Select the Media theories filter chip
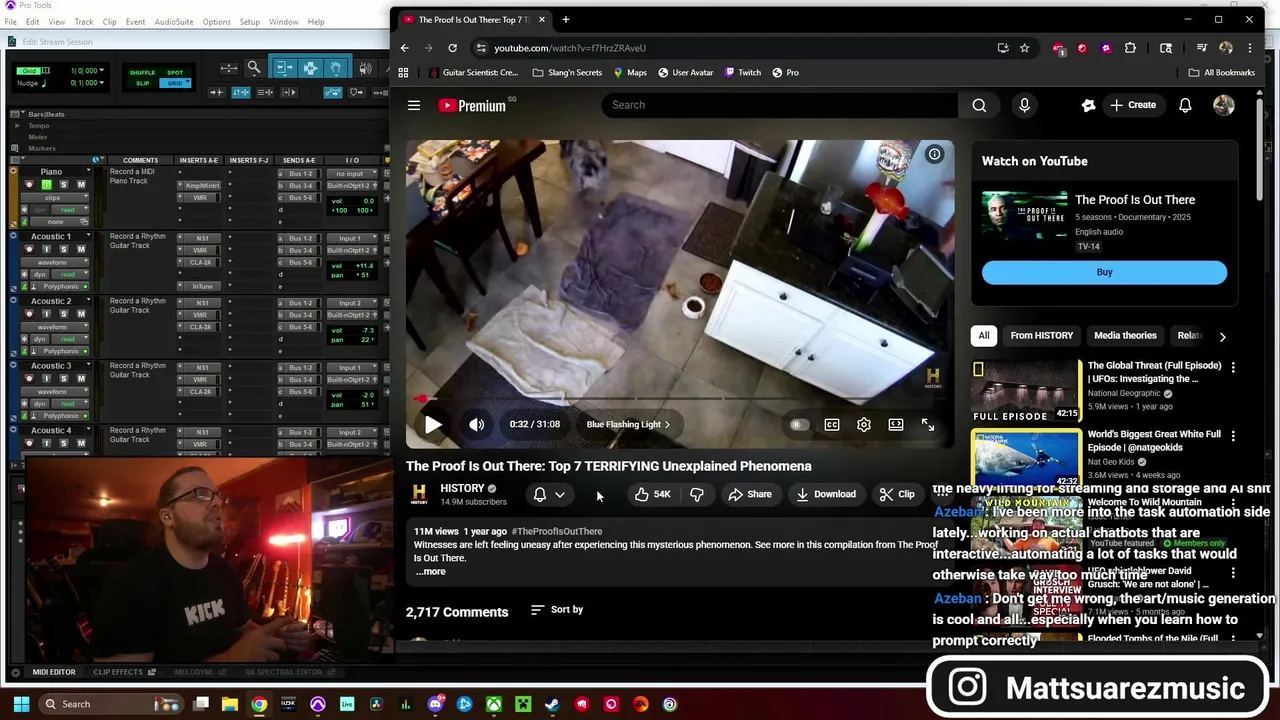 [x=1125, y=336]
